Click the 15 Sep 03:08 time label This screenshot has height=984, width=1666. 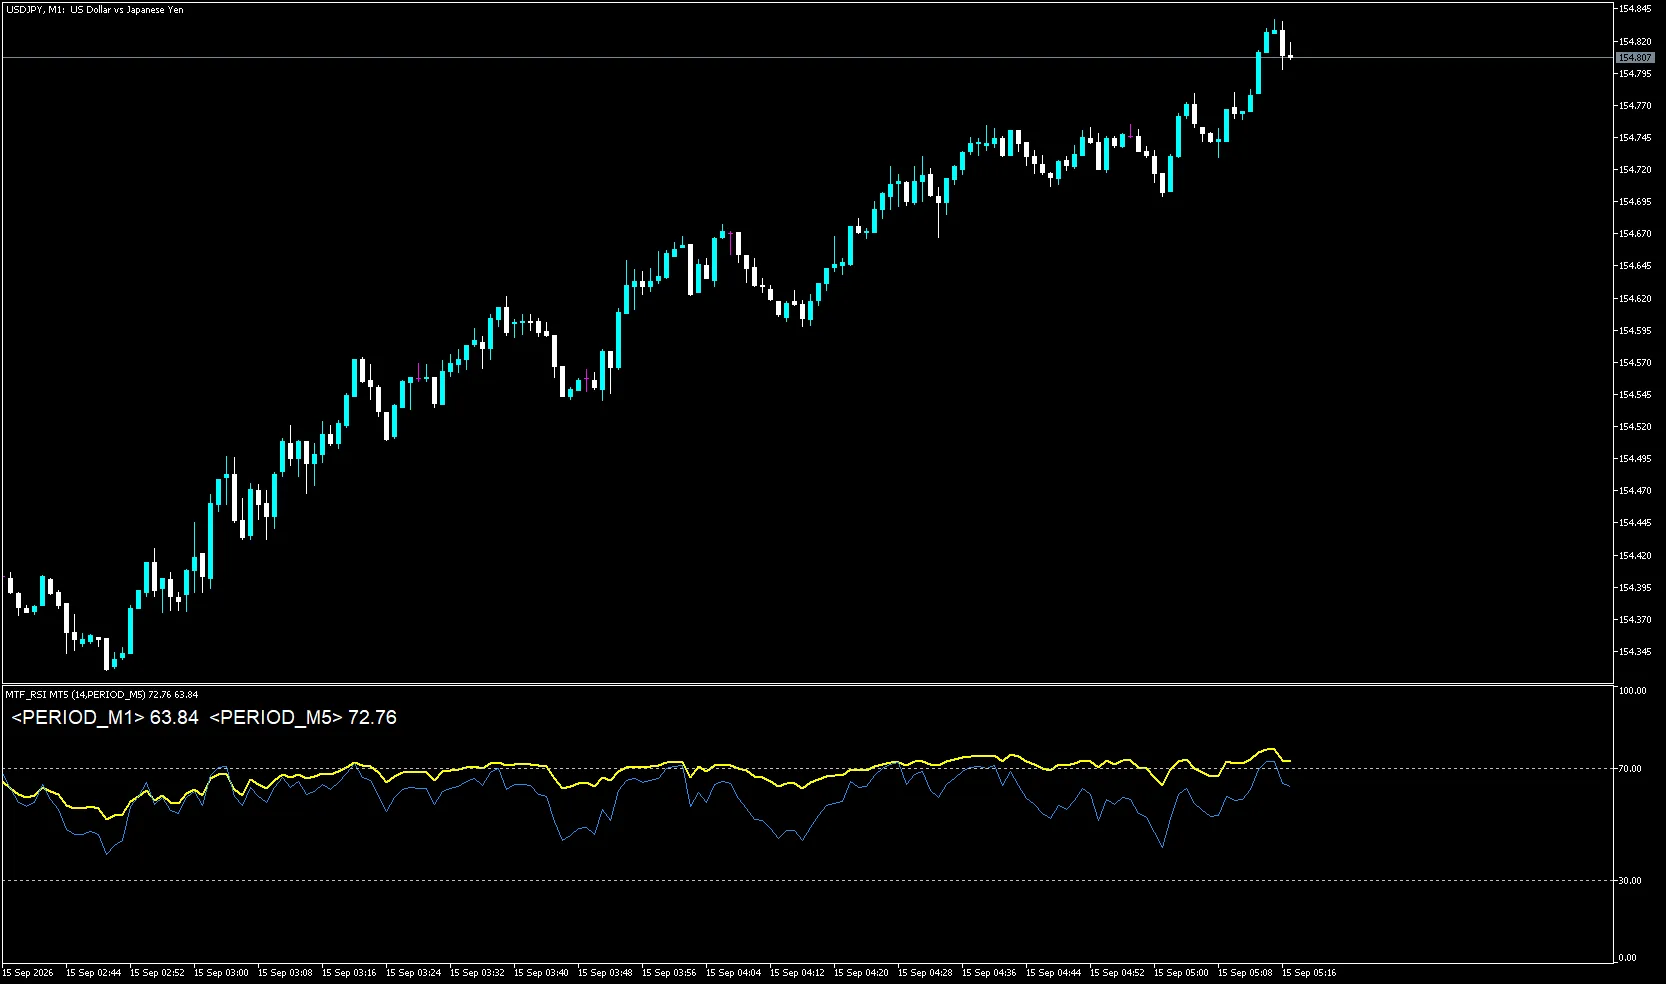285,973
